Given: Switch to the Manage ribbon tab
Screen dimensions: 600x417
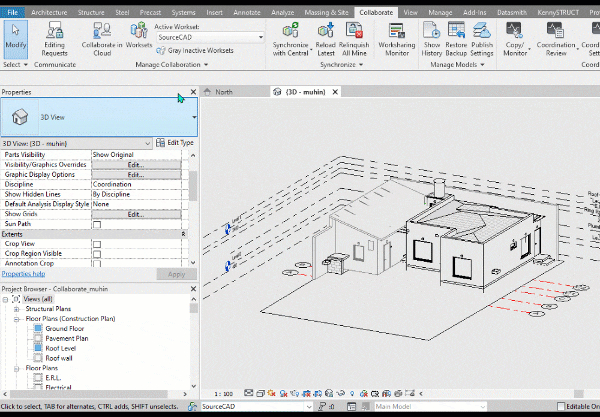Looking at the screenshot, I should tap(440, 12).
